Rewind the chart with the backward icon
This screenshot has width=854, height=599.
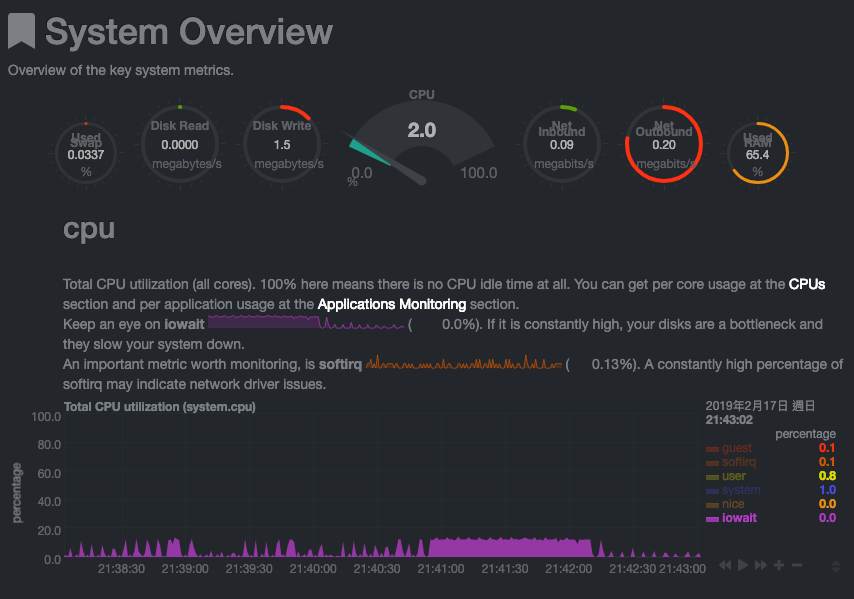(725, 565)
